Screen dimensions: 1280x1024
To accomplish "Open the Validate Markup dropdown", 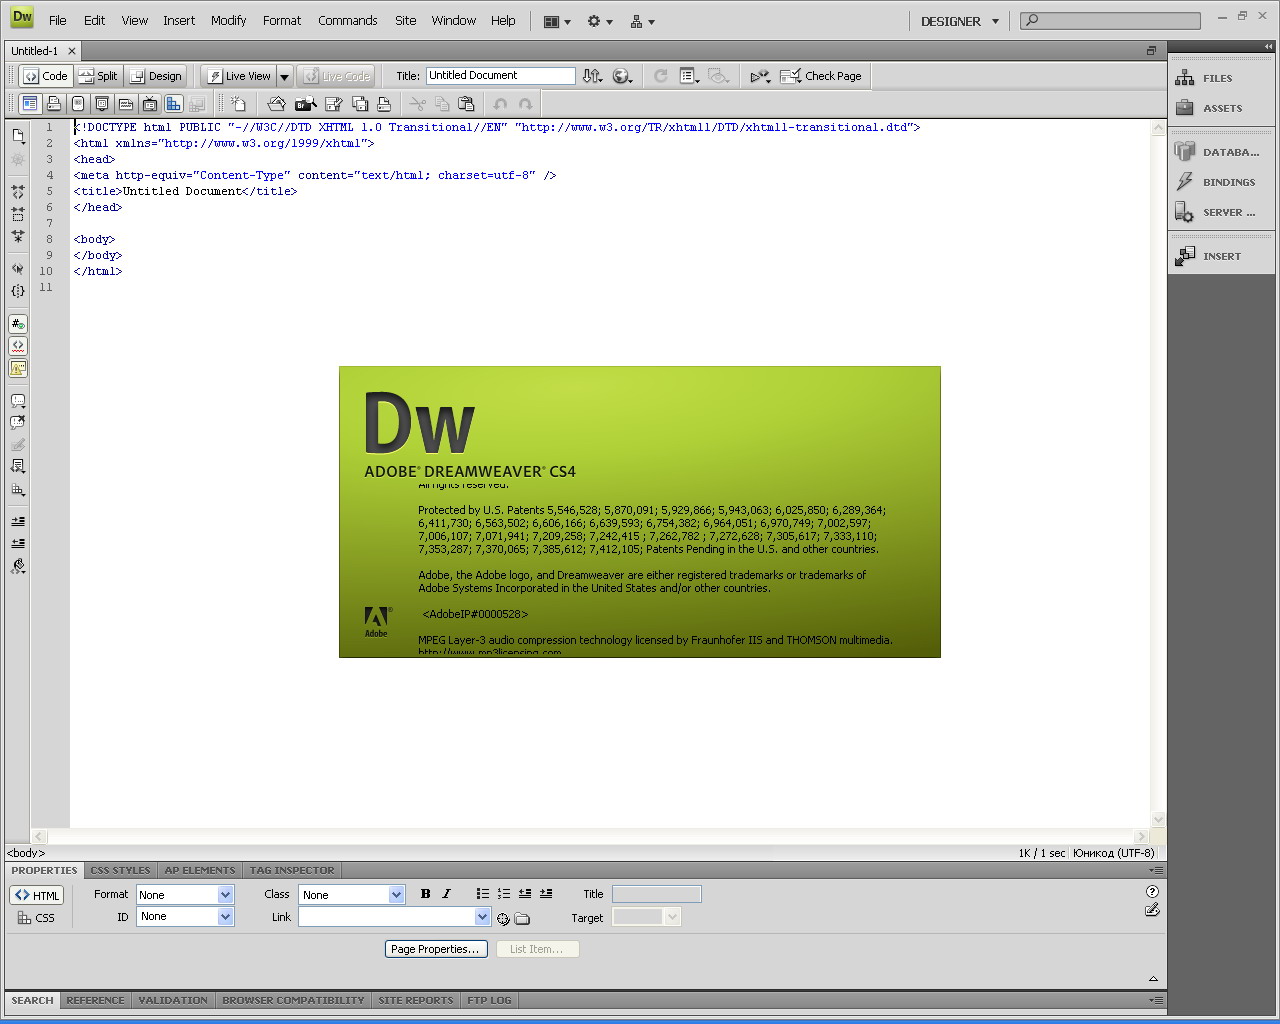I will coord(760,76).
